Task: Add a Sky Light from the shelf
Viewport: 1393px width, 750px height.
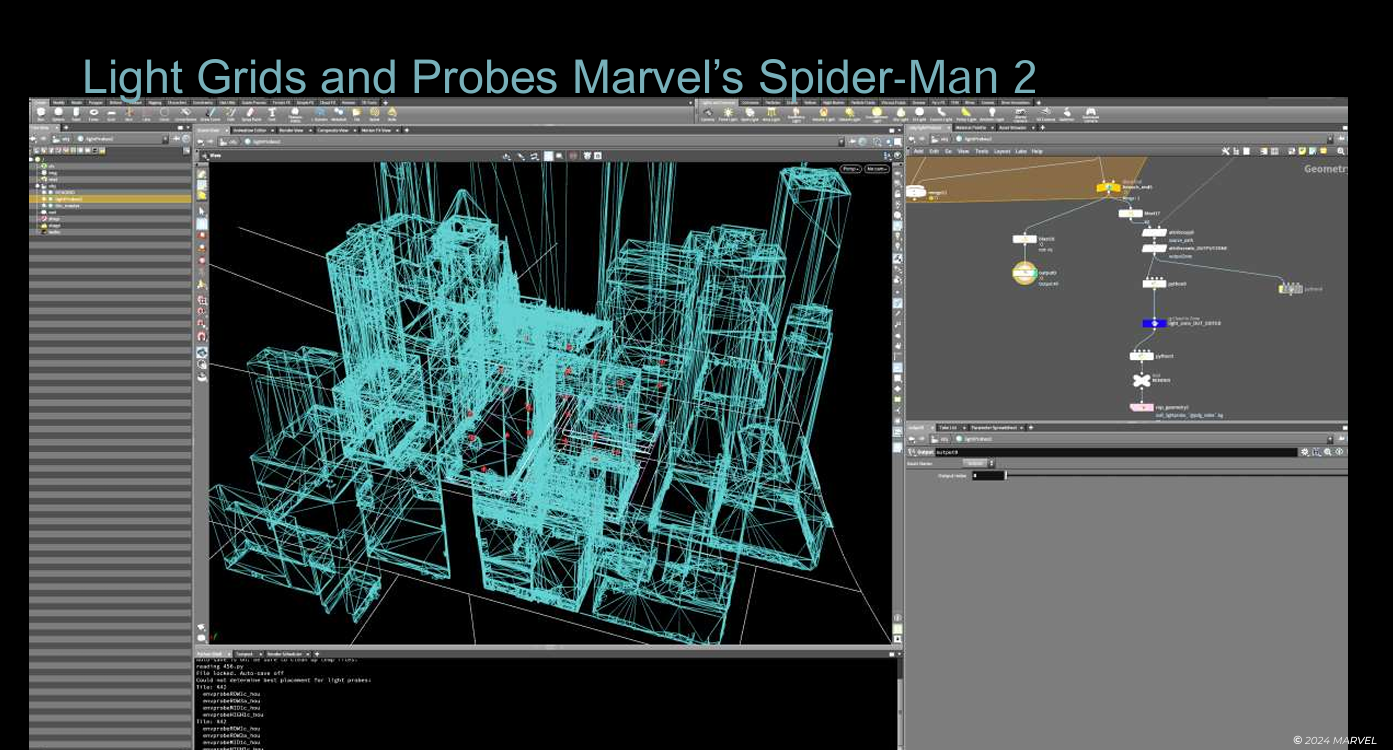Action: click(900, 112)
